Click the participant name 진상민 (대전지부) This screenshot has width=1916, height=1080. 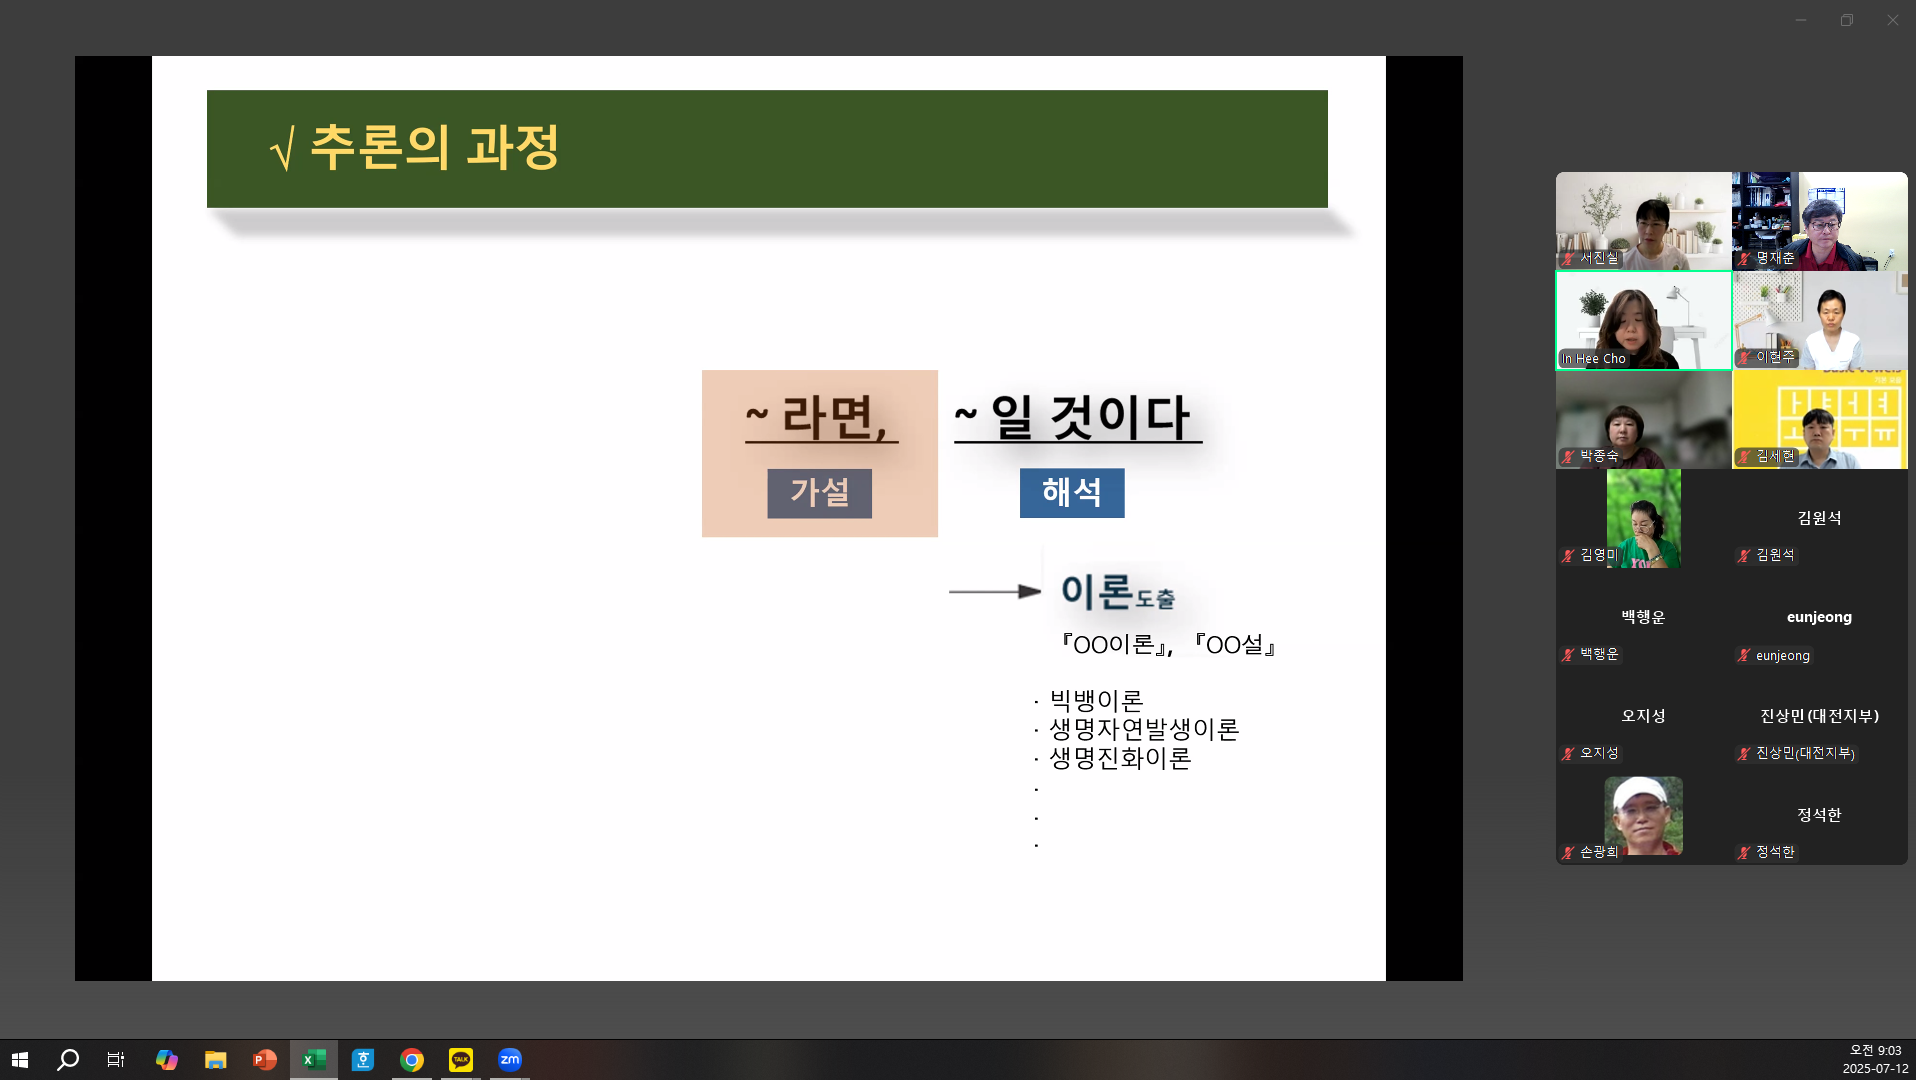(x=1819, y=716)
